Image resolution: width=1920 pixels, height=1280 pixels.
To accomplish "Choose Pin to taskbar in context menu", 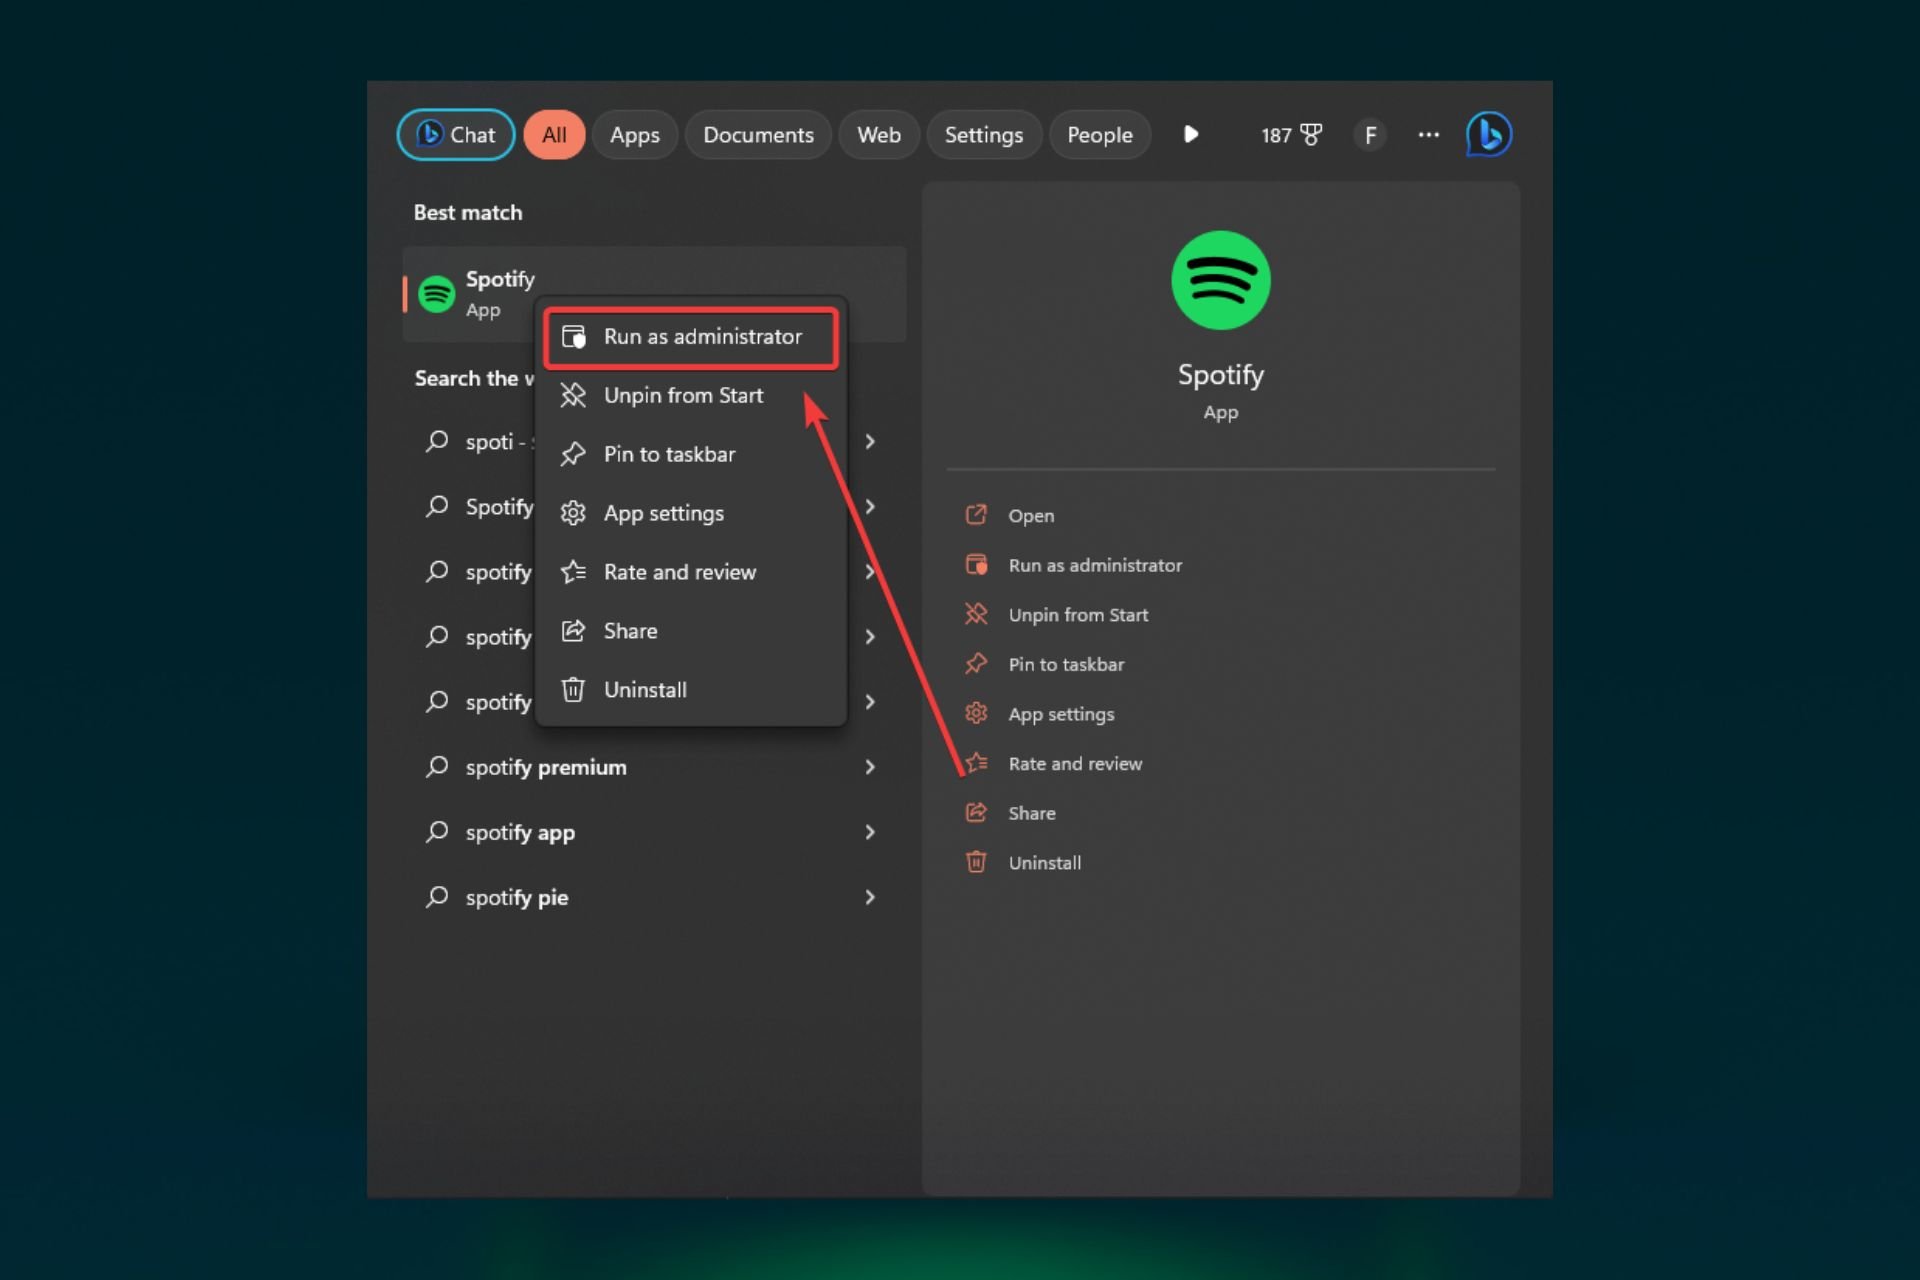I will coord(691,454).
